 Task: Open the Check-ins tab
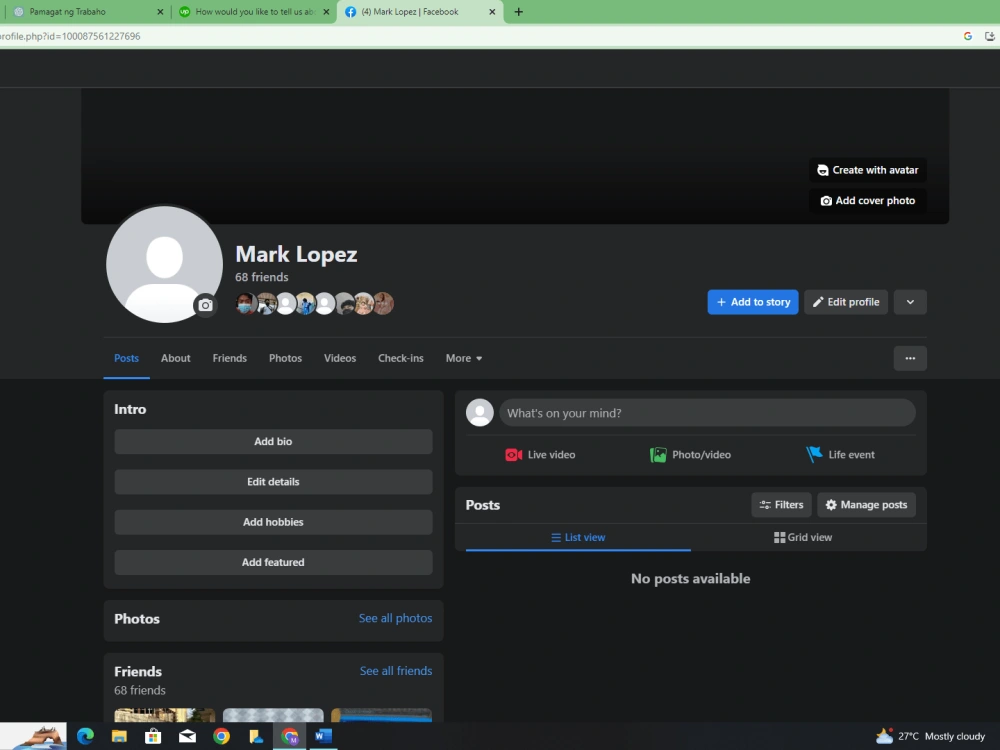coord(401,358)
